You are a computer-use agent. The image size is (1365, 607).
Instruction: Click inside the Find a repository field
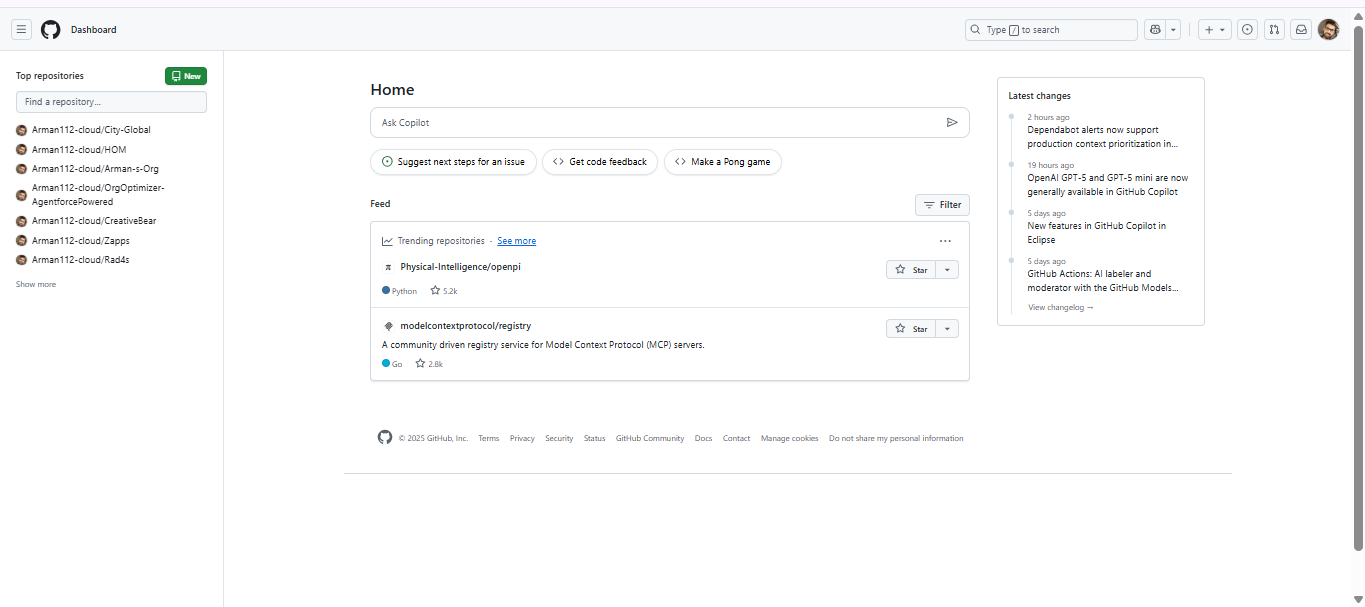[x=110, y=101]
